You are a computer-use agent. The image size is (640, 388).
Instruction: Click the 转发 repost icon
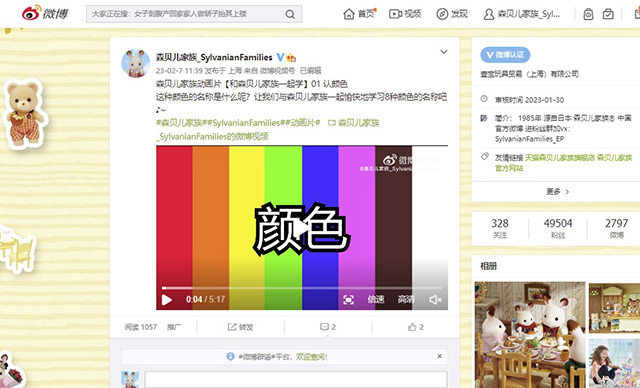click(x=232, y=327)
